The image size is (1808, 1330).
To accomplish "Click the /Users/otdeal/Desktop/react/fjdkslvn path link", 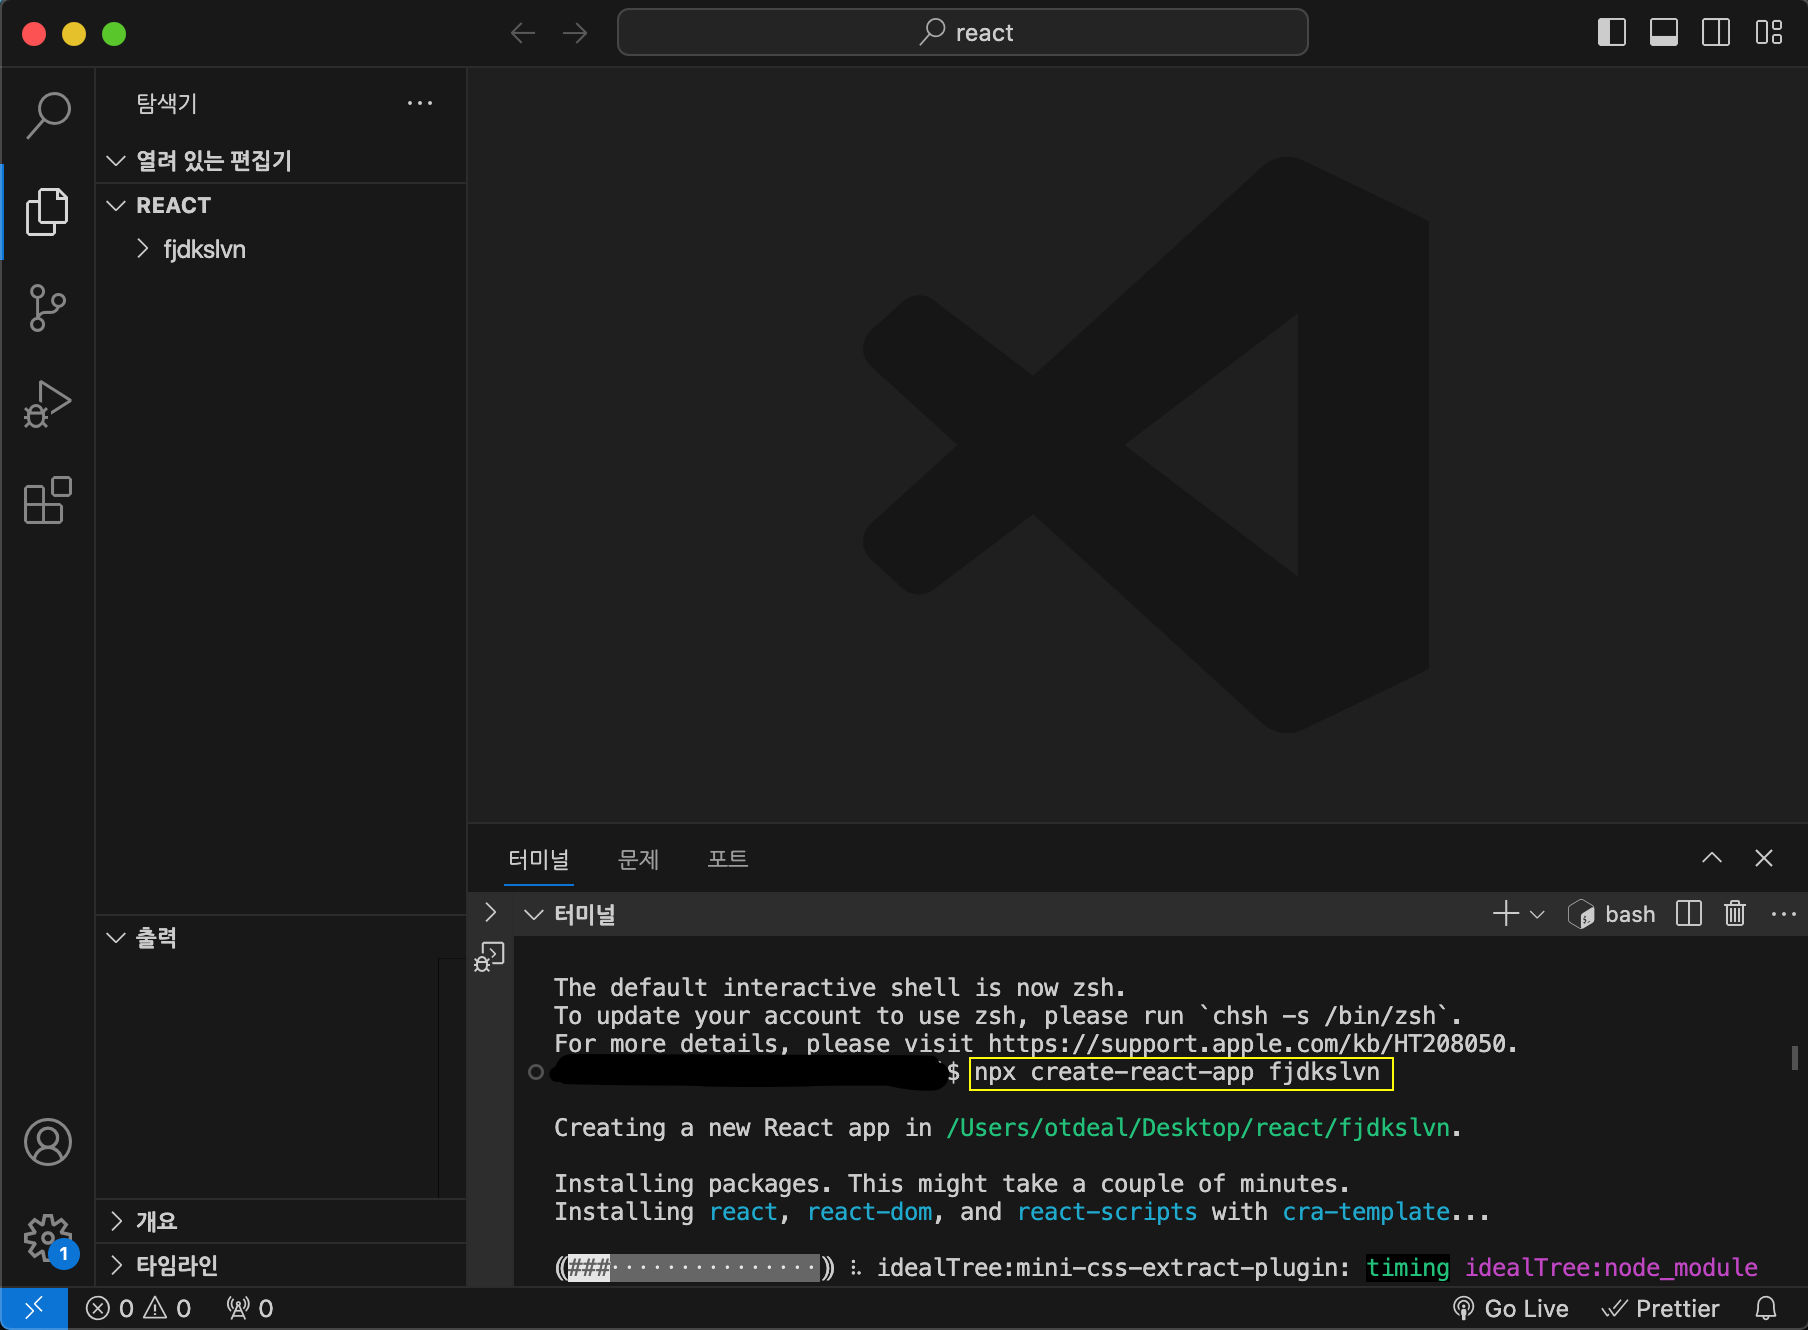I will (1198, 1128).
